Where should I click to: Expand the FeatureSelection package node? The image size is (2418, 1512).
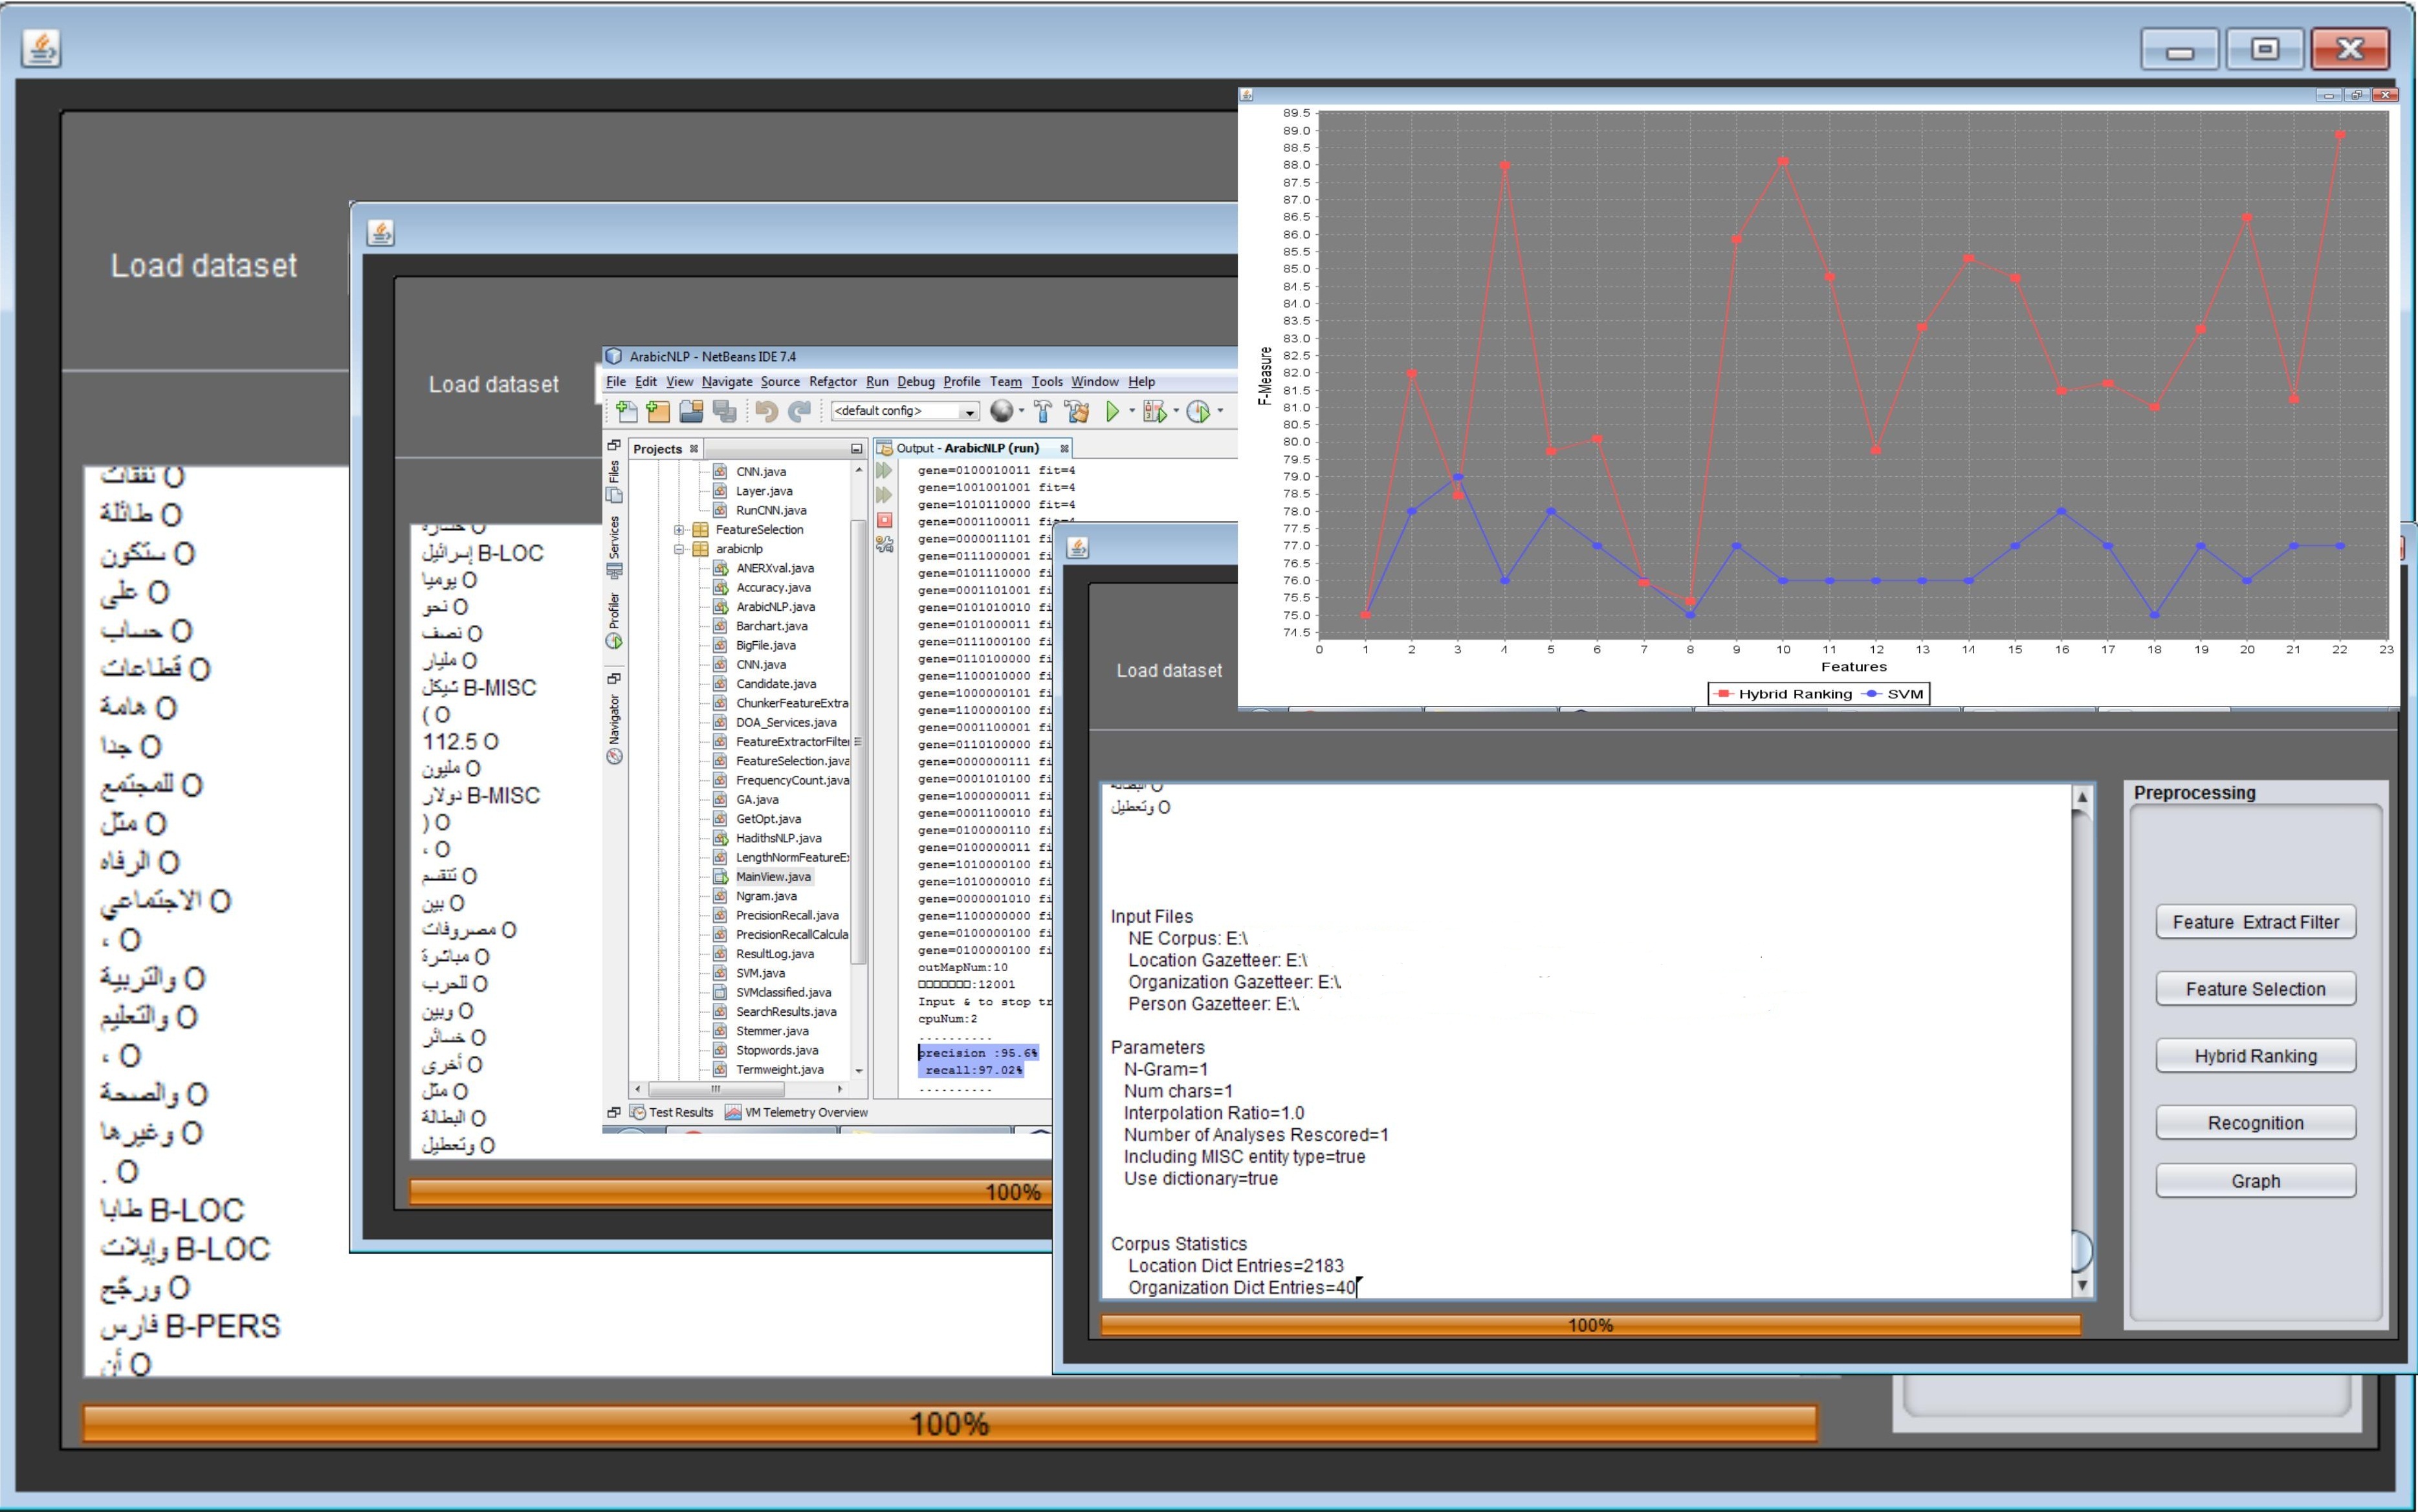679,530
